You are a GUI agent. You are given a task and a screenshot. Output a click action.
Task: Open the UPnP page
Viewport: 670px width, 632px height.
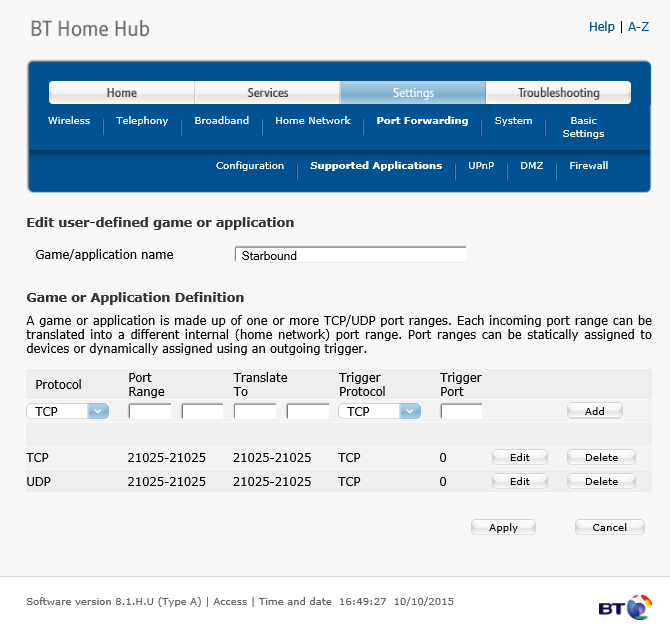click(x=481, y=165)
